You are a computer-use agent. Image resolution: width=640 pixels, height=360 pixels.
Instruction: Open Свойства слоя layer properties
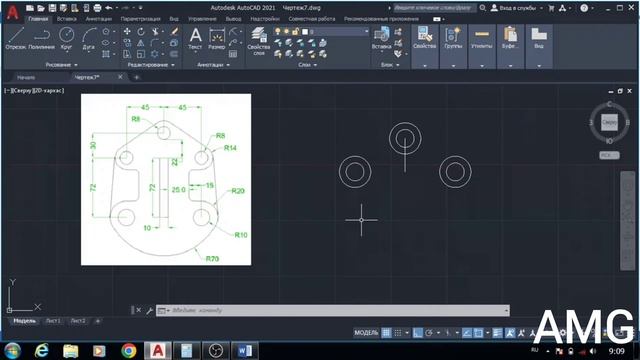coord(259,40)
